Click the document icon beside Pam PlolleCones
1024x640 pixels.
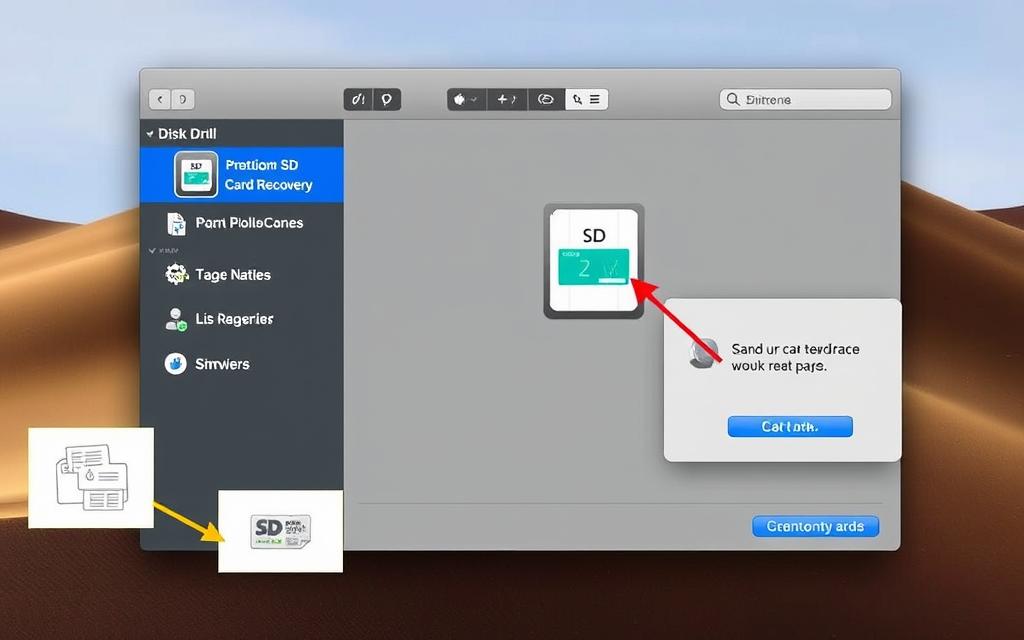(176, 223)
